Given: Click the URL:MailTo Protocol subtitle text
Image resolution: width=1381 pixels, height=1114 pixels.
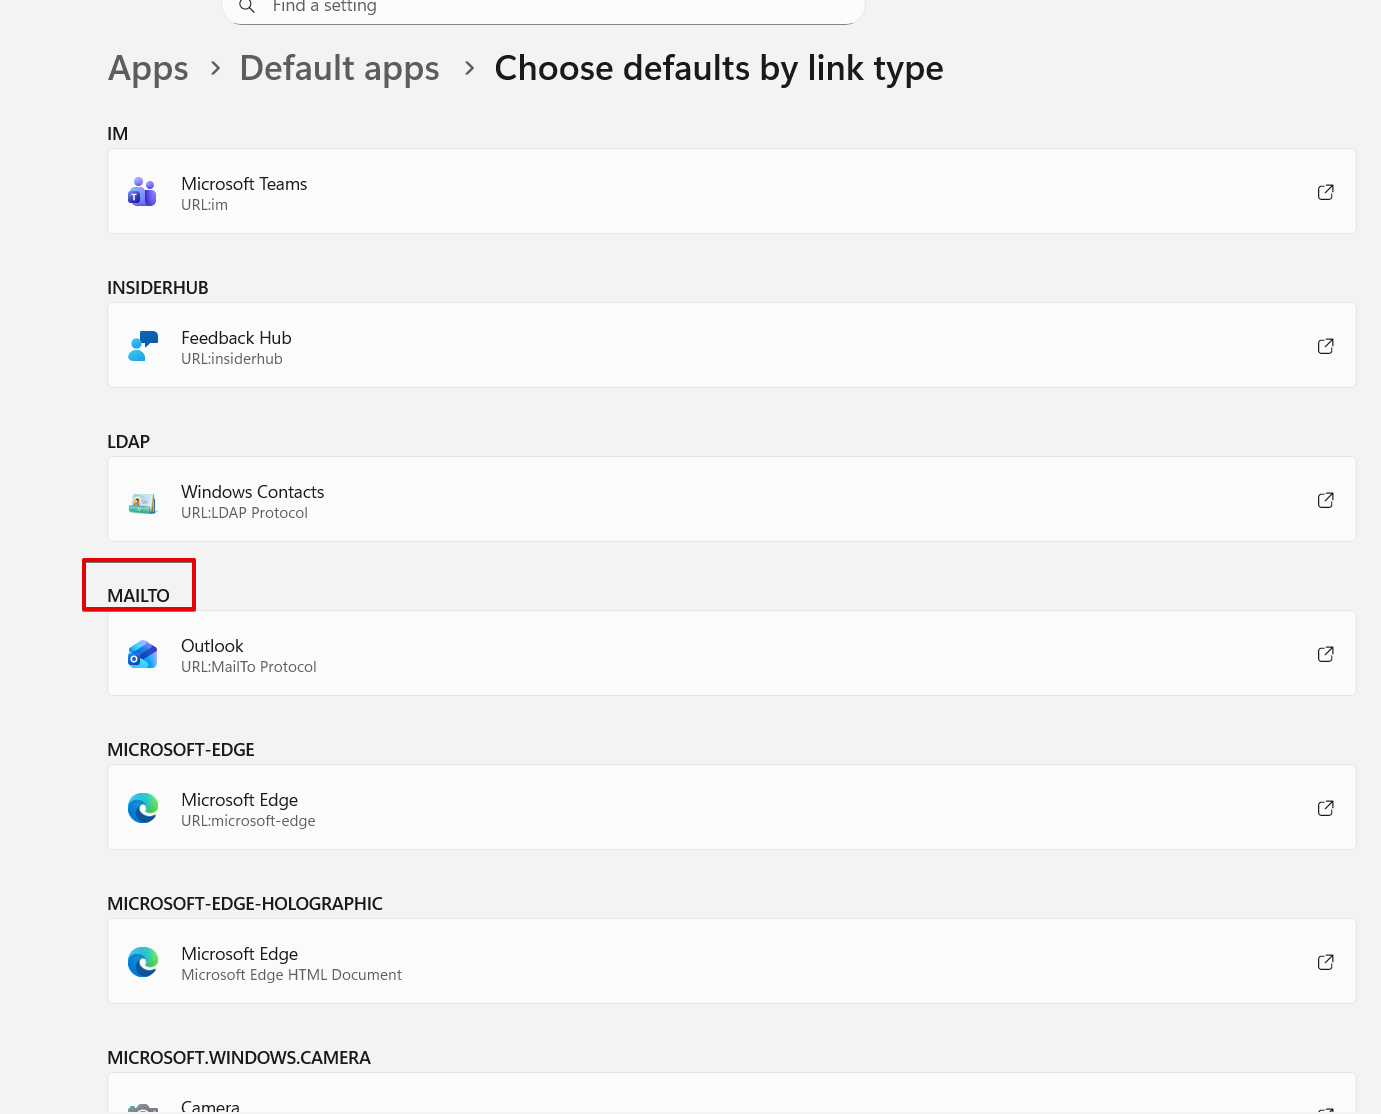Looking at the screenshot, I should pyautogui.click(x=249, y=667).
